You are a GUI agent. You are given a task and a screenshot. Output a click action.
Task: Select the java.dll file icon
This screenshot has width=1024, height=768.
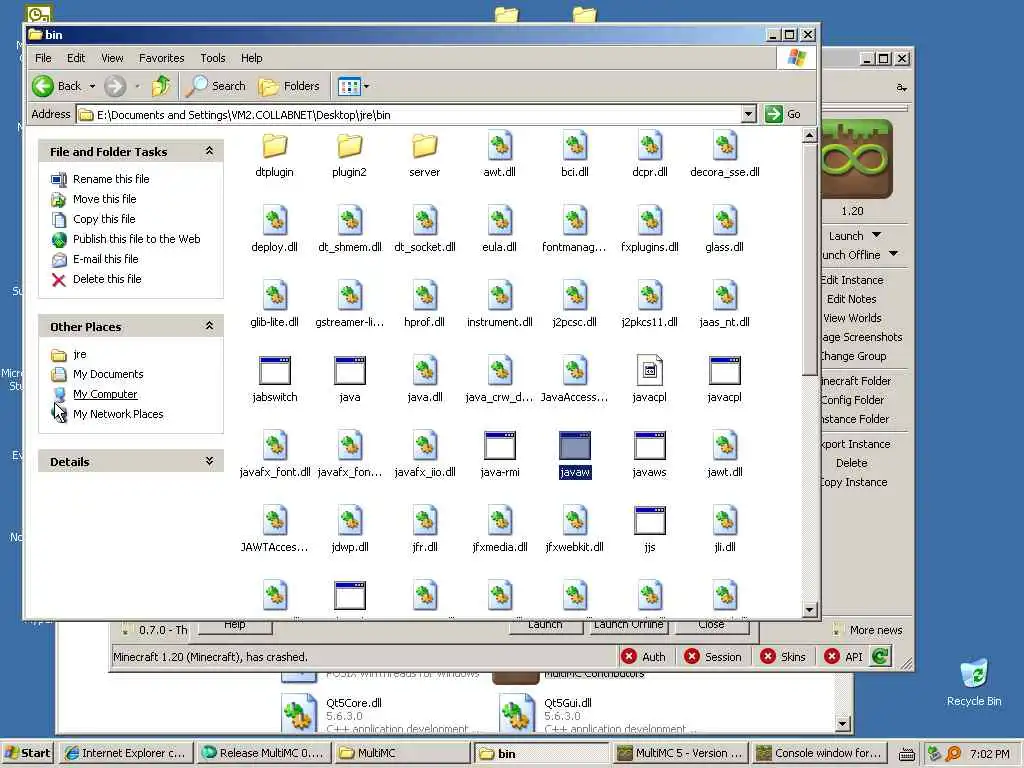point(424,370)
